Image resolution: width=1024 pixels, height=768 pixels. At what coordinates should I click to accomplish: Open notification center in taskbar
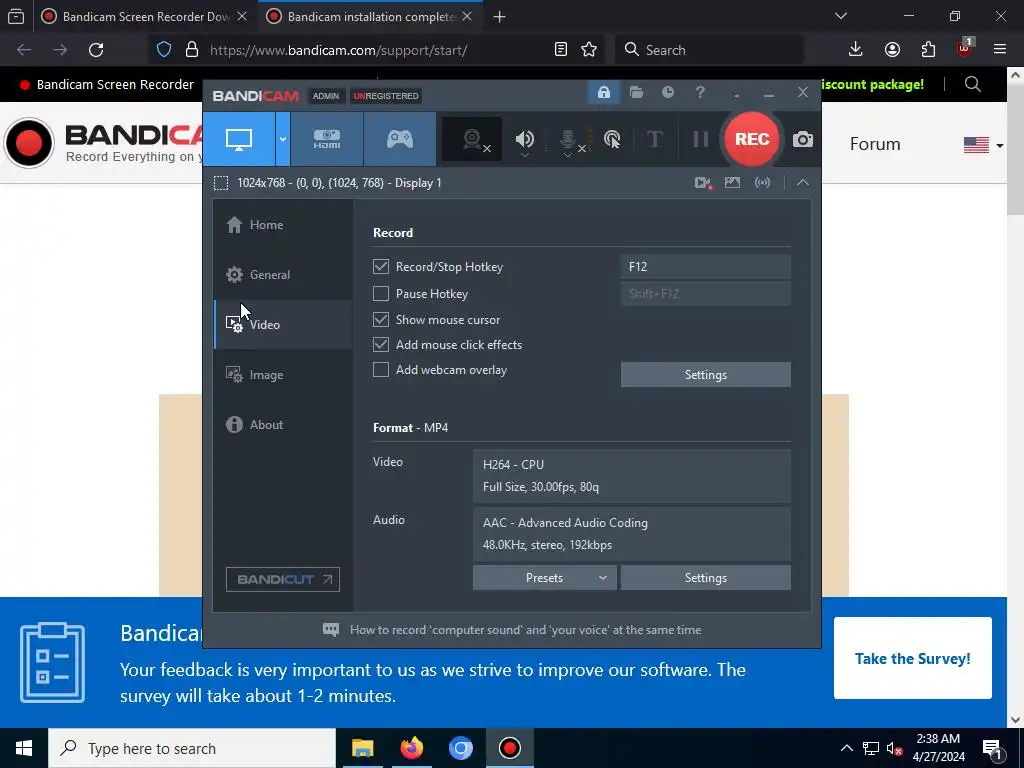pyautogui.click(x=992, y=748)
